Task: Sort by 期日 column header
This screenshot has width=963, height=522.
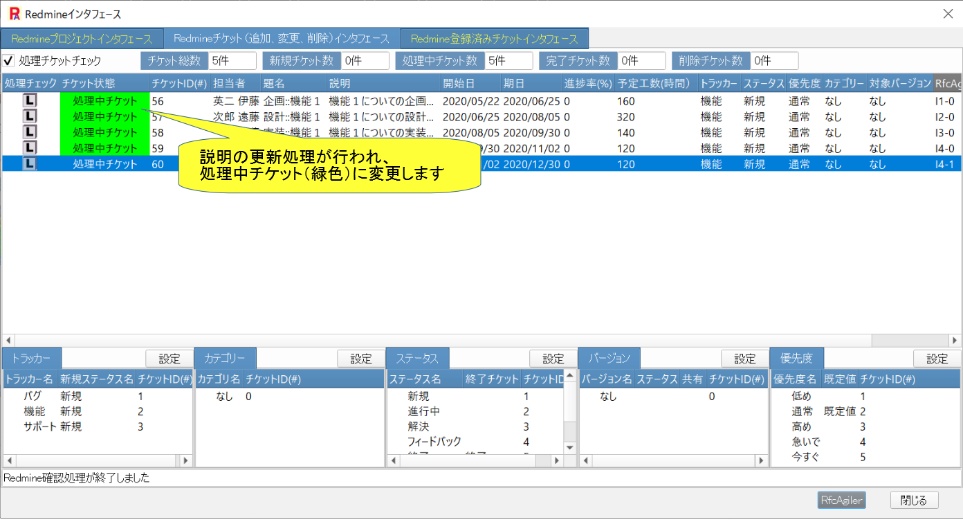Action: pos(531,84)
